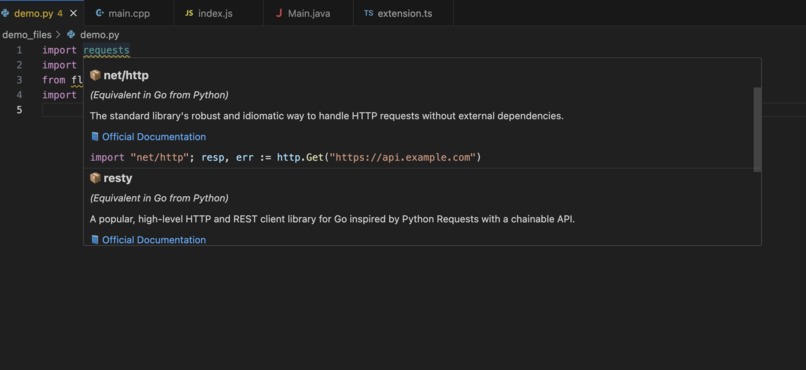
Task: Open the extension.ts tab
Action: tap(405, 13)
